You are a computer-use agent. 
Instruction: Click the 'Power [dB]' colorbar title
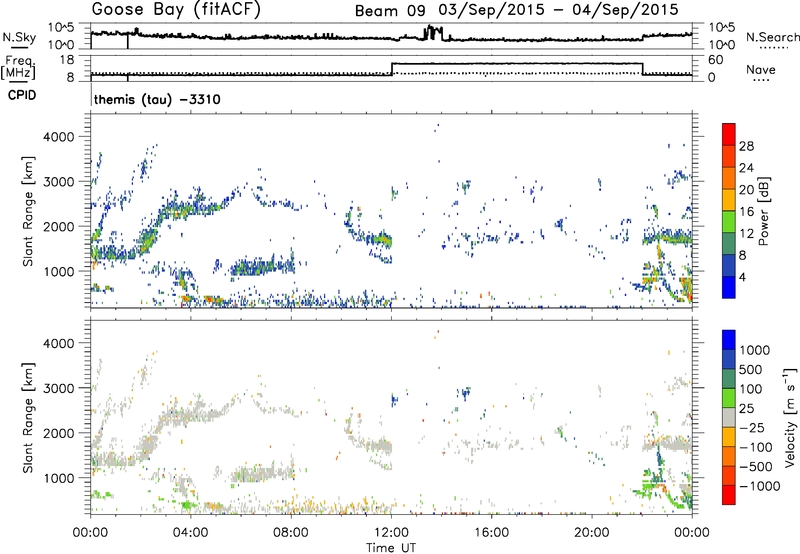pyautogui.click(x=763, y=211)
